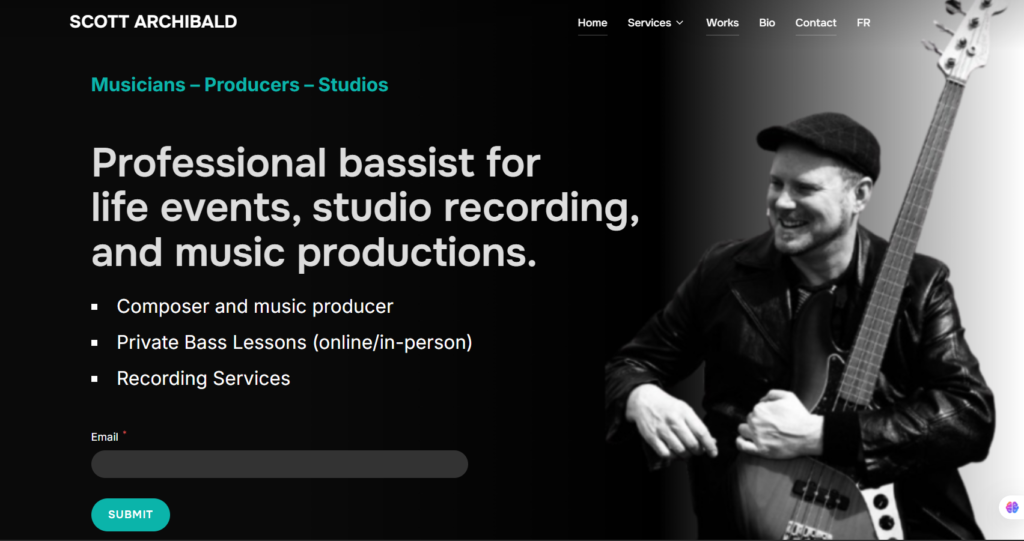Click the Musicians – Producers – Studios tagline
The image size is (1024, 541).
[240, 85]
